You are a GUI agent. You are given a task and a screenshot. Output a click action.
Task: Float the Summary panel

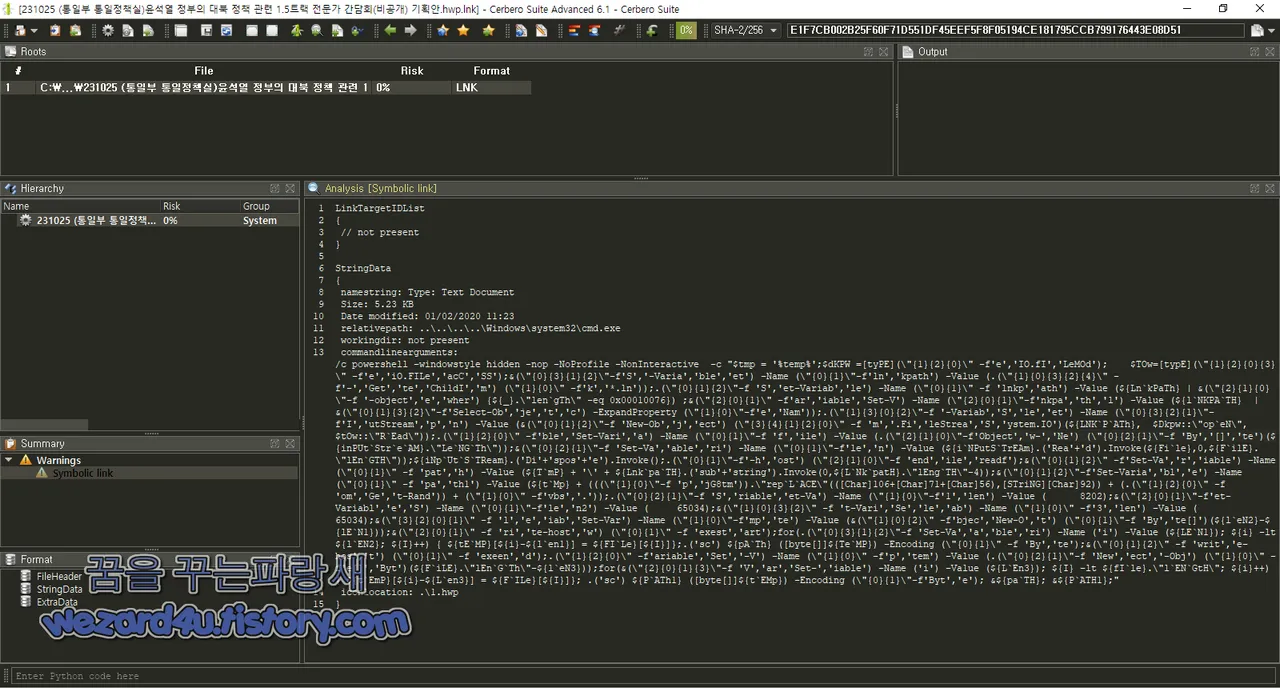point(274,443)
